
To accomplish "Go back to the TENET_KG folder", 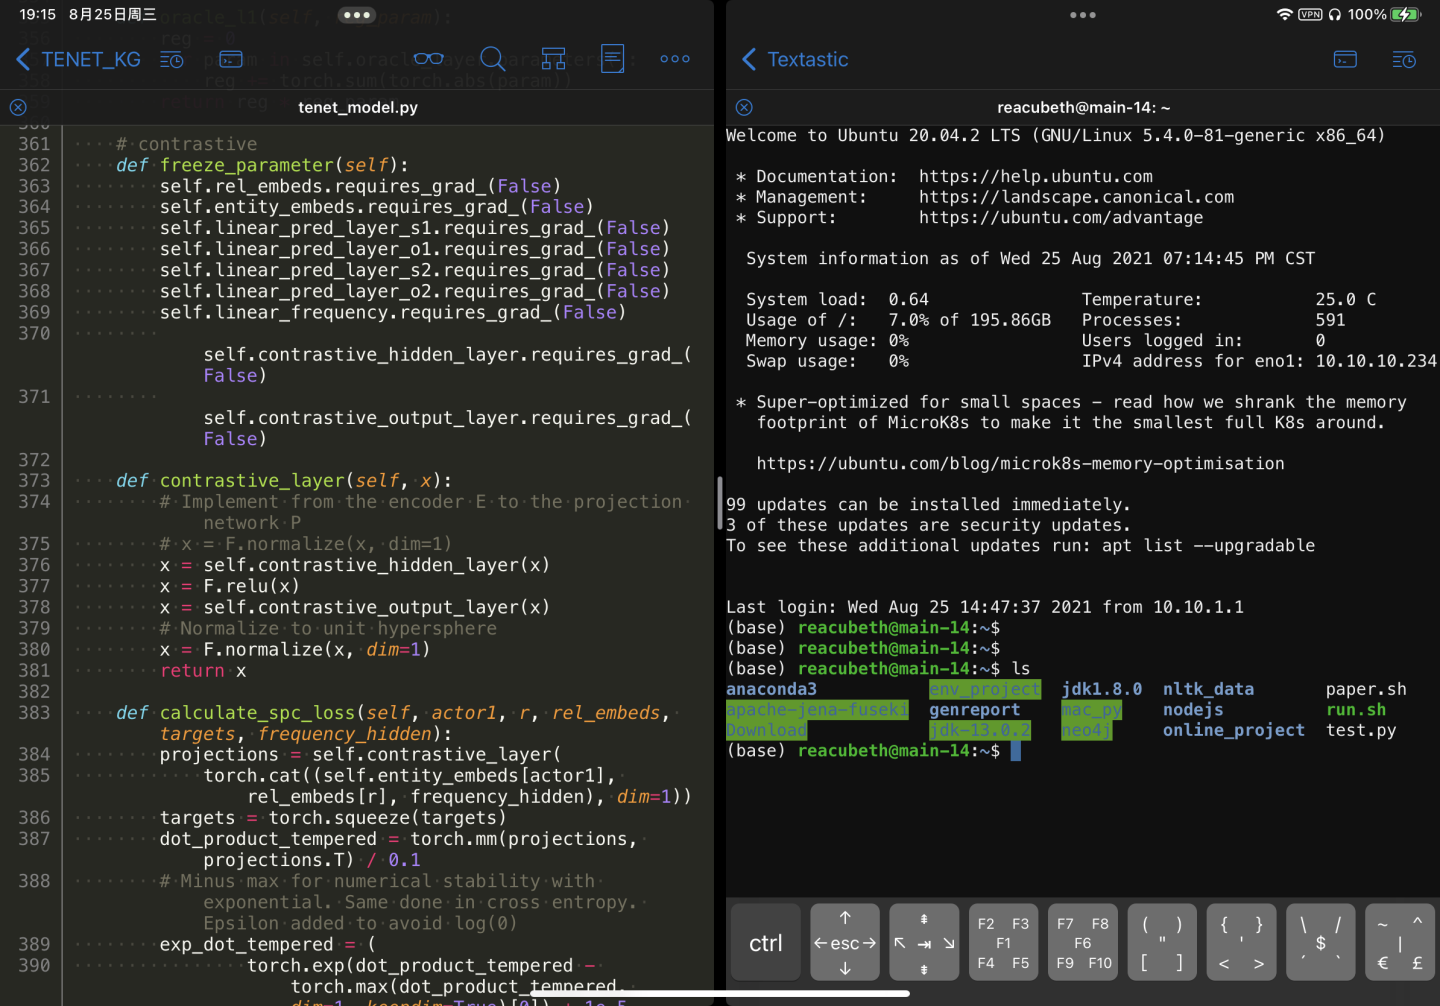I will (78, 59).
